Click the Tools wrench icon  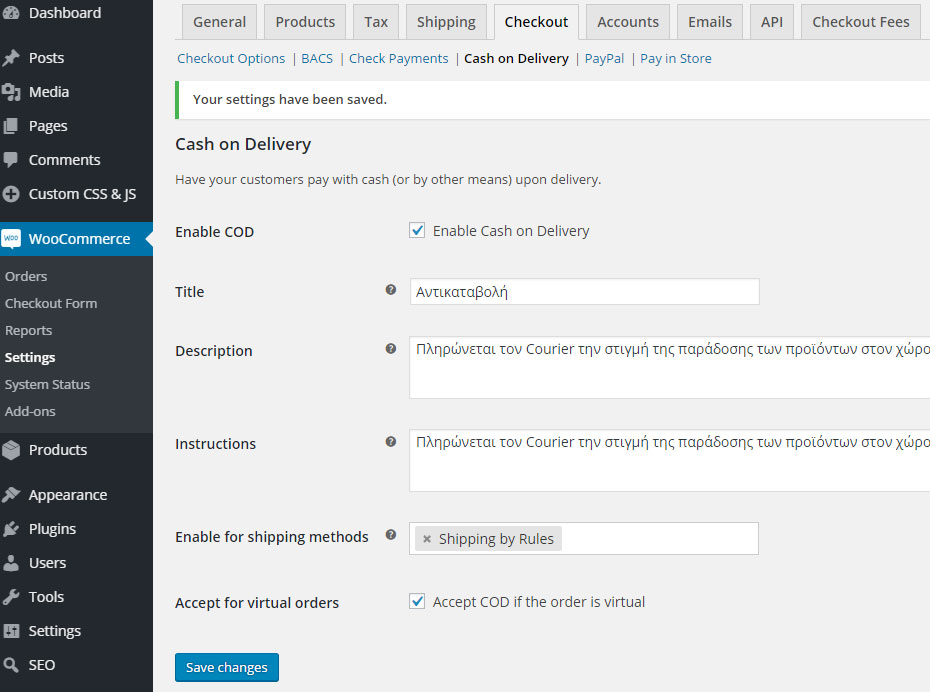point(12,597)
